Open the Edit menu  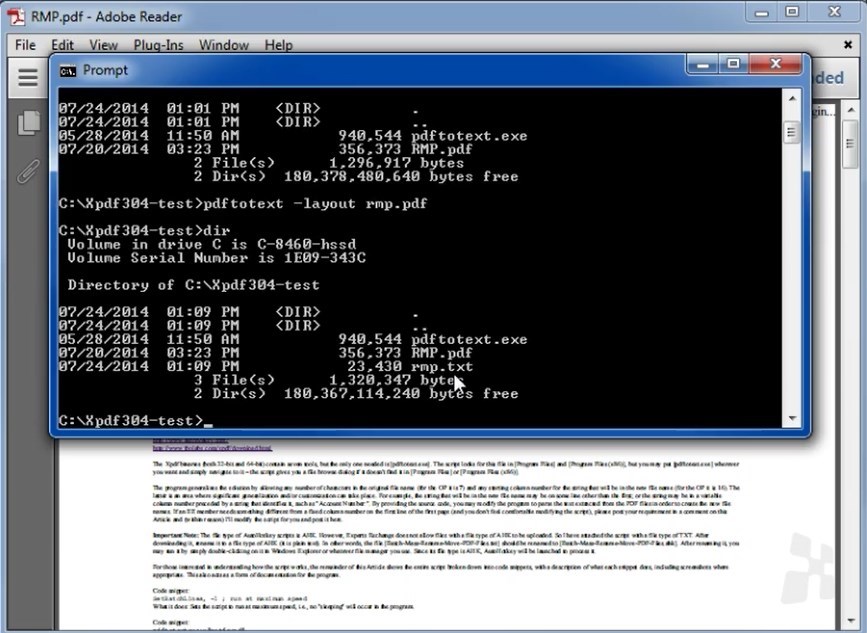pos(62,45)
